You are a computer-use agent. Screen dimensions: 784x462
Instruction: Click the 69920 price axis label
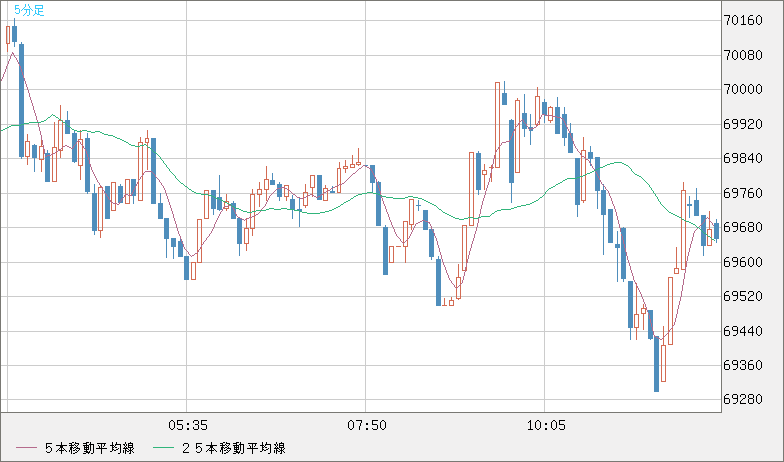pos(743,124)
